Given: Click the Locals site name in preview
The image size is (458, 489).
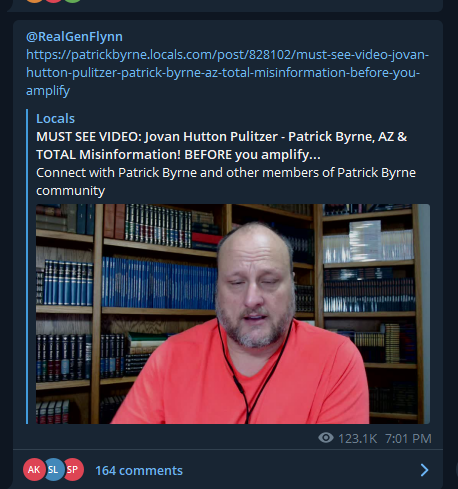Looking at the screenshot, I should 55,119.
